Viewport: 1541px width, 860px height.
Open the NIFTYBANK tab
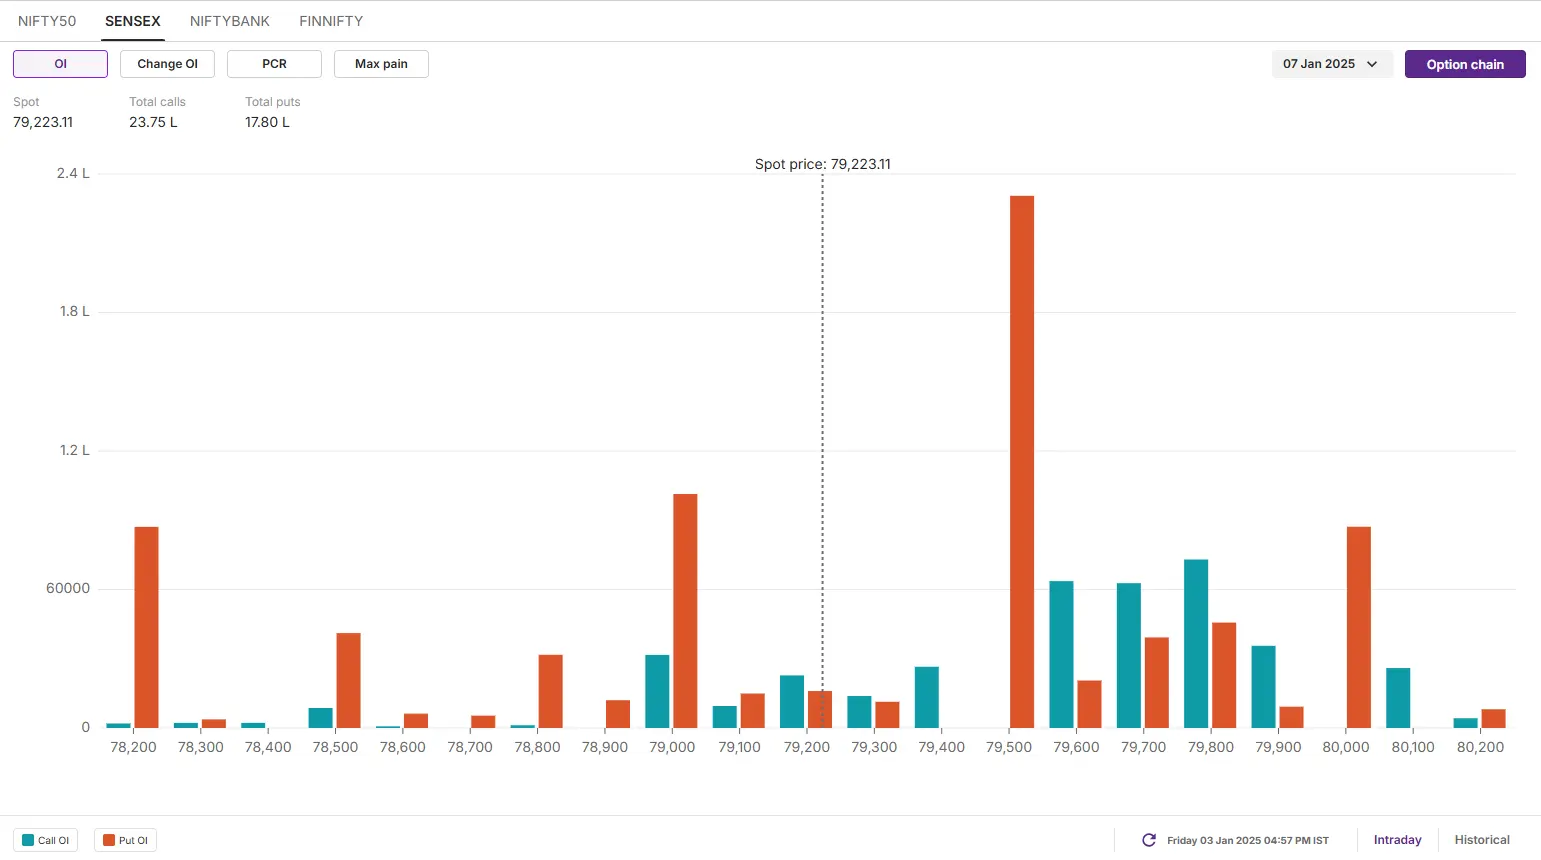[x=230, y=21]
